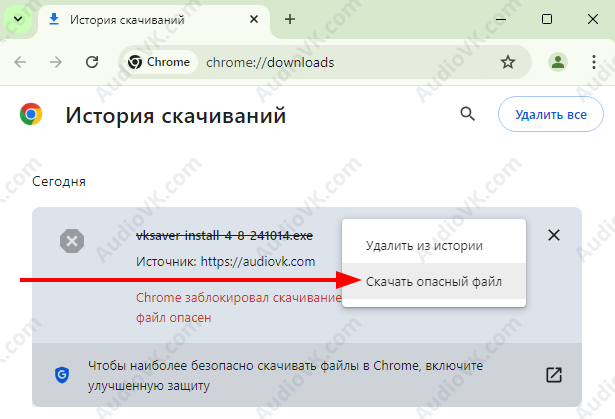Dismiss the download entry with X
This screenshot has height=419, width=615.
554,235
